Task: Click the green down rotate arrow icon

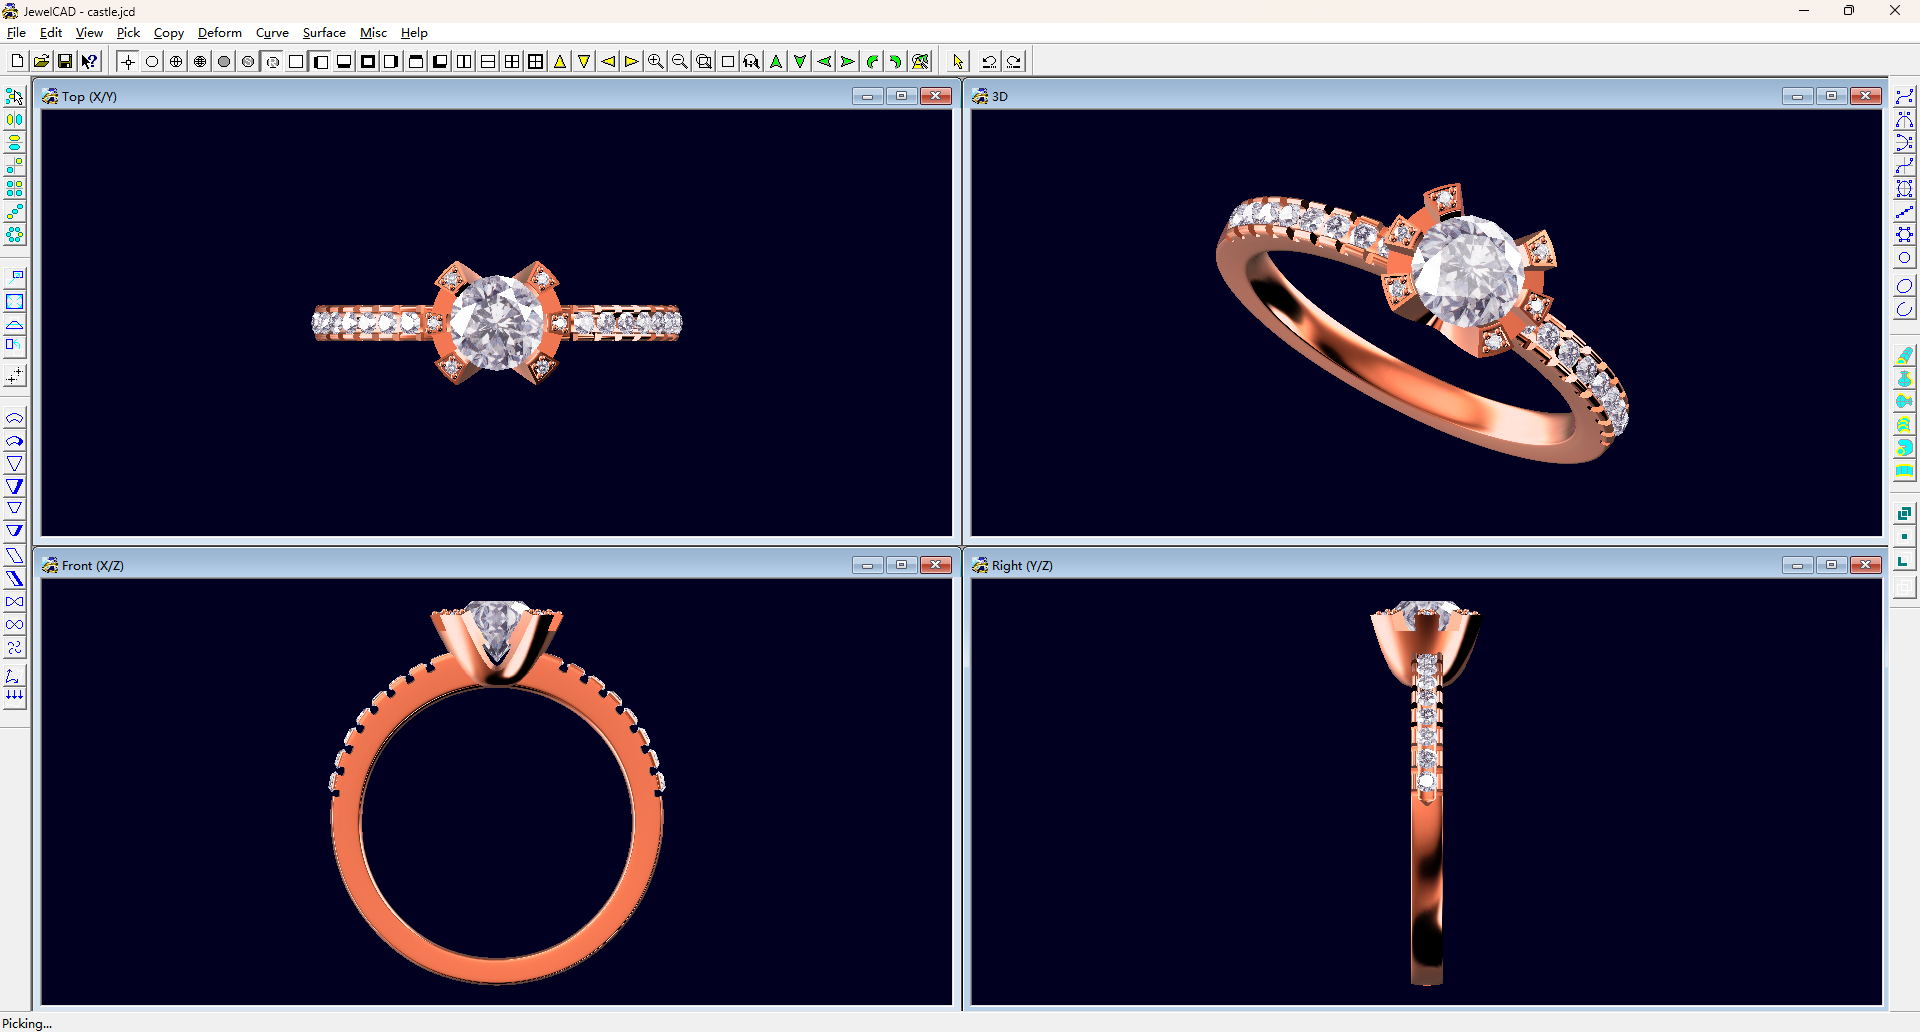Action: [x=800, y=61]
